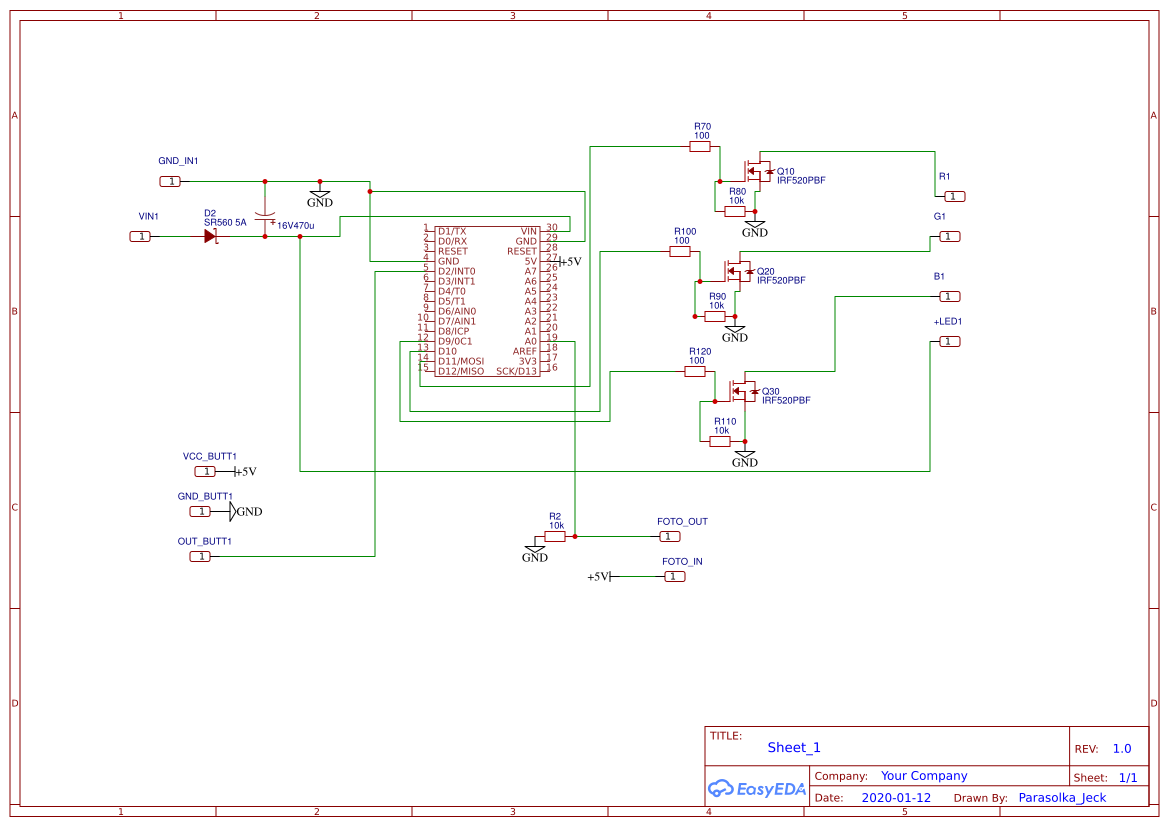Select the diode D2 SR560 symbol
Image resolution: width=1169 pixels, height=827 pixels.
pos(210,236)
